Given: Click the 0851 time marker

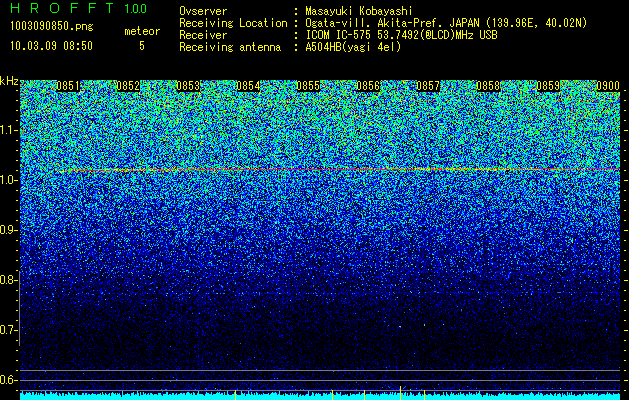Looking at the screenshot, I should pos(68,86).
